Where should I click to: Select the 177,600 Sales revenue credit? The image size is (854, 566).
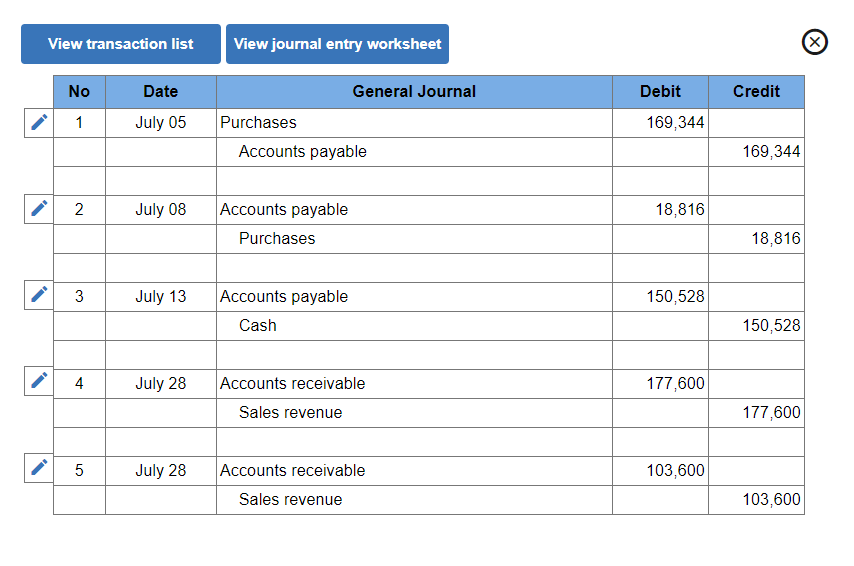coord(756,413)
